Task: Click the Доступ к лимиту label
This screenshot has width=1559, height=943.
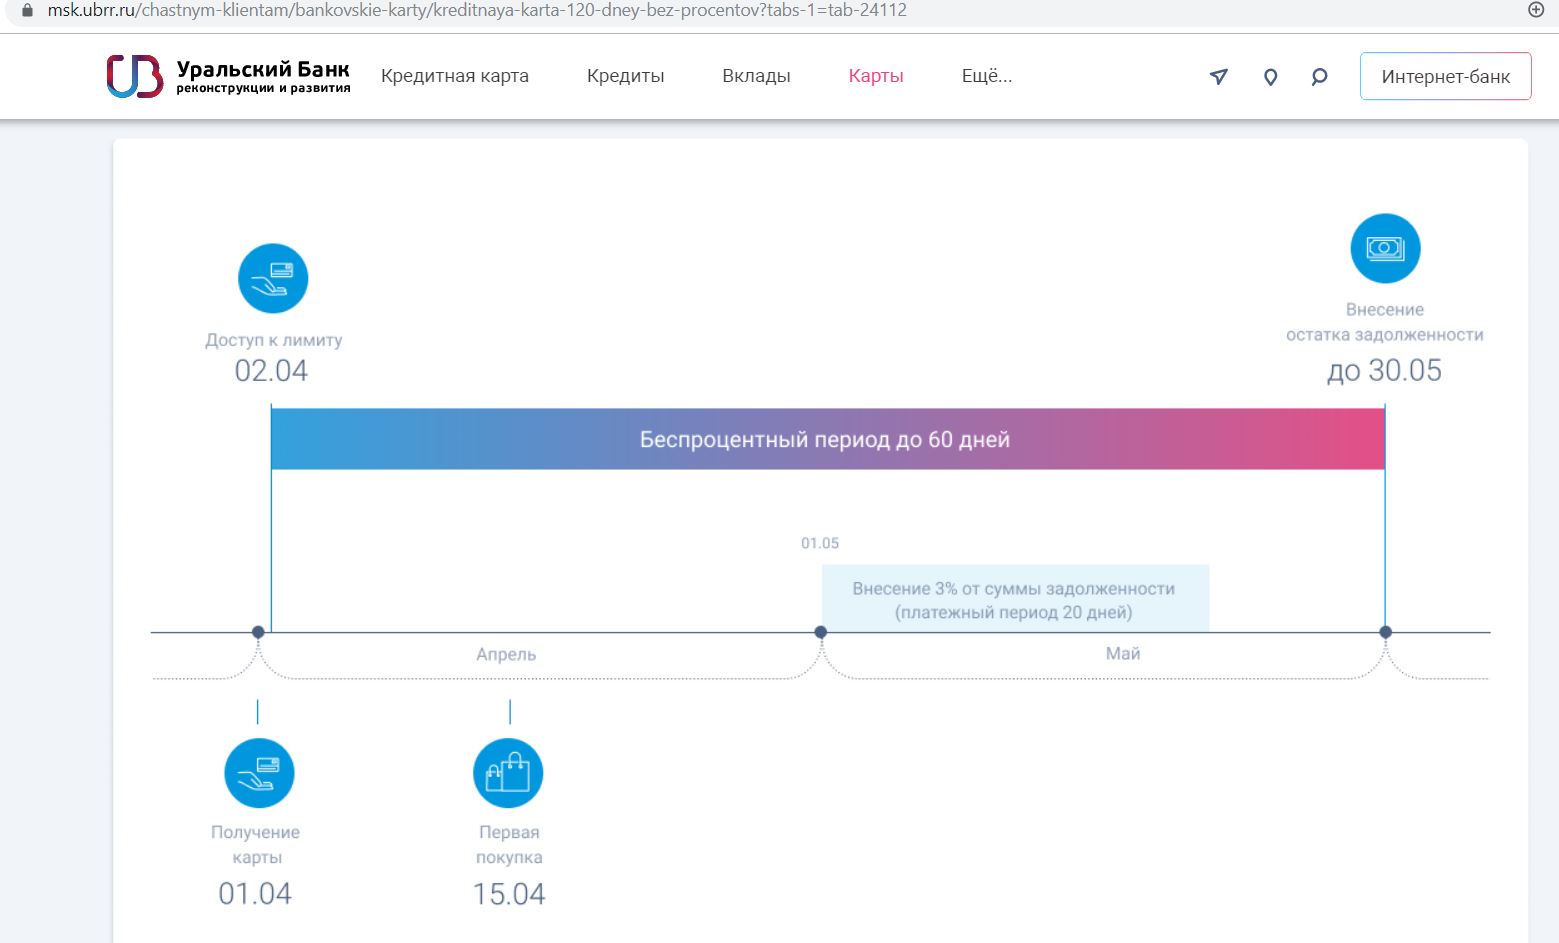Action: (274, 340)
